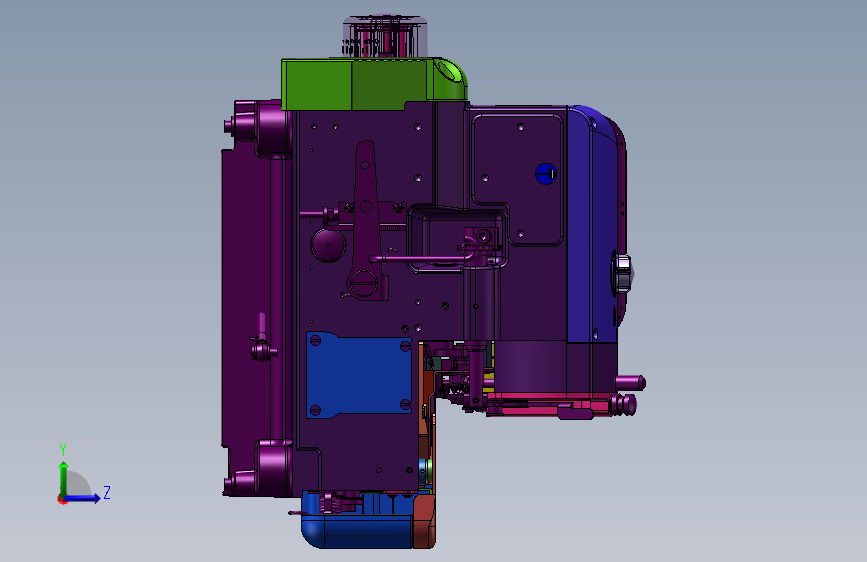Screen dimensions: 867x562
Task: Select the blue rectangular plate with four screws
Action: [x=359, y=375]
